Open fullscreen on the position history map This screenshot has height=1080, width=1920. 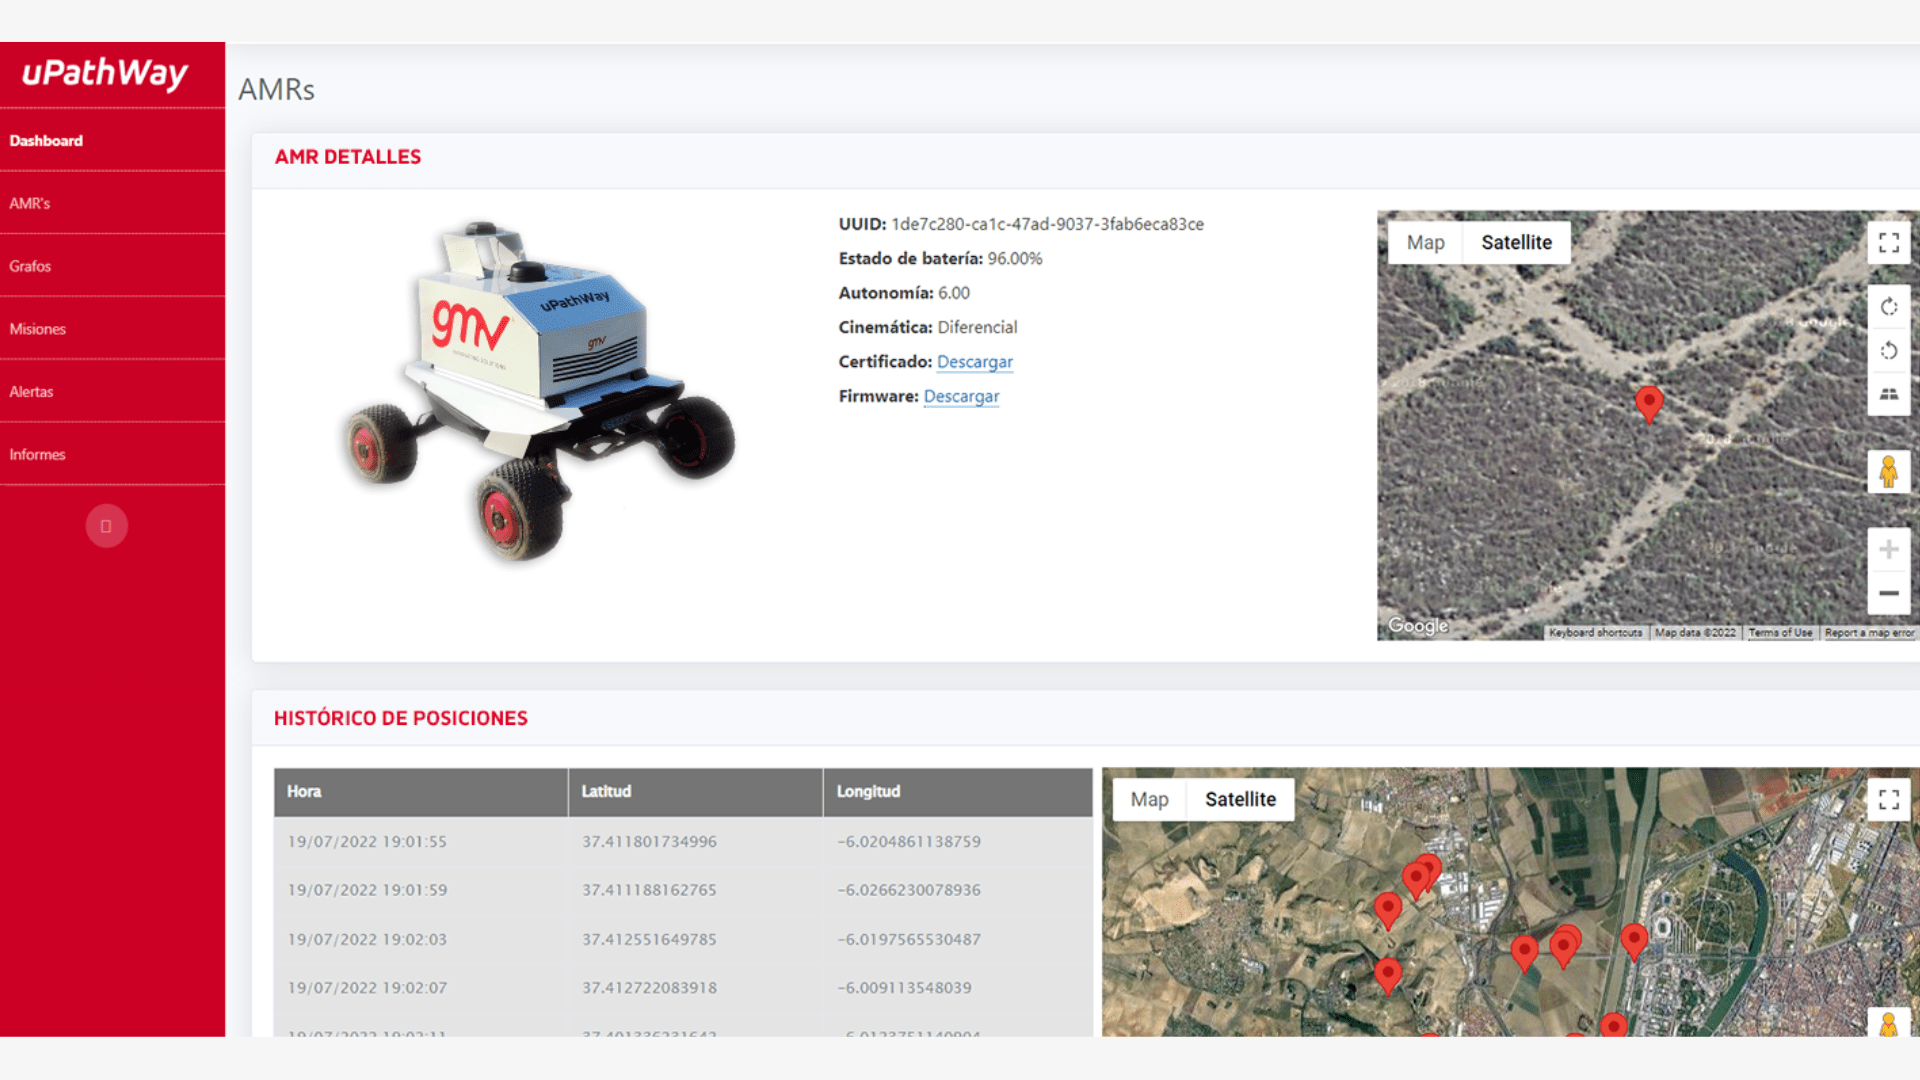(x=1889, y=799)
